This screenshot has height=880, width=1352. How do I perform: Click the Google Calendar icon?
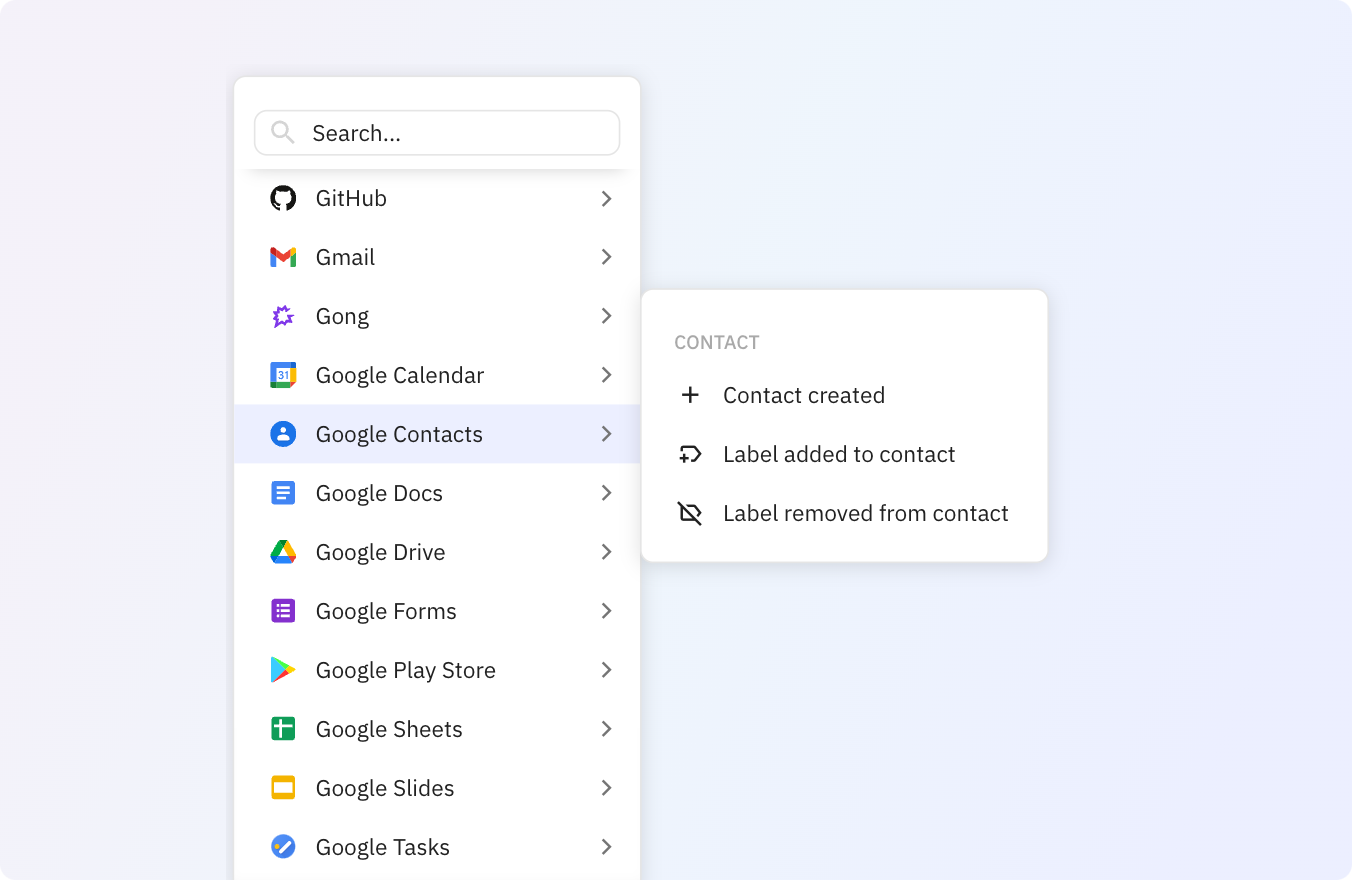click(283, 375)
